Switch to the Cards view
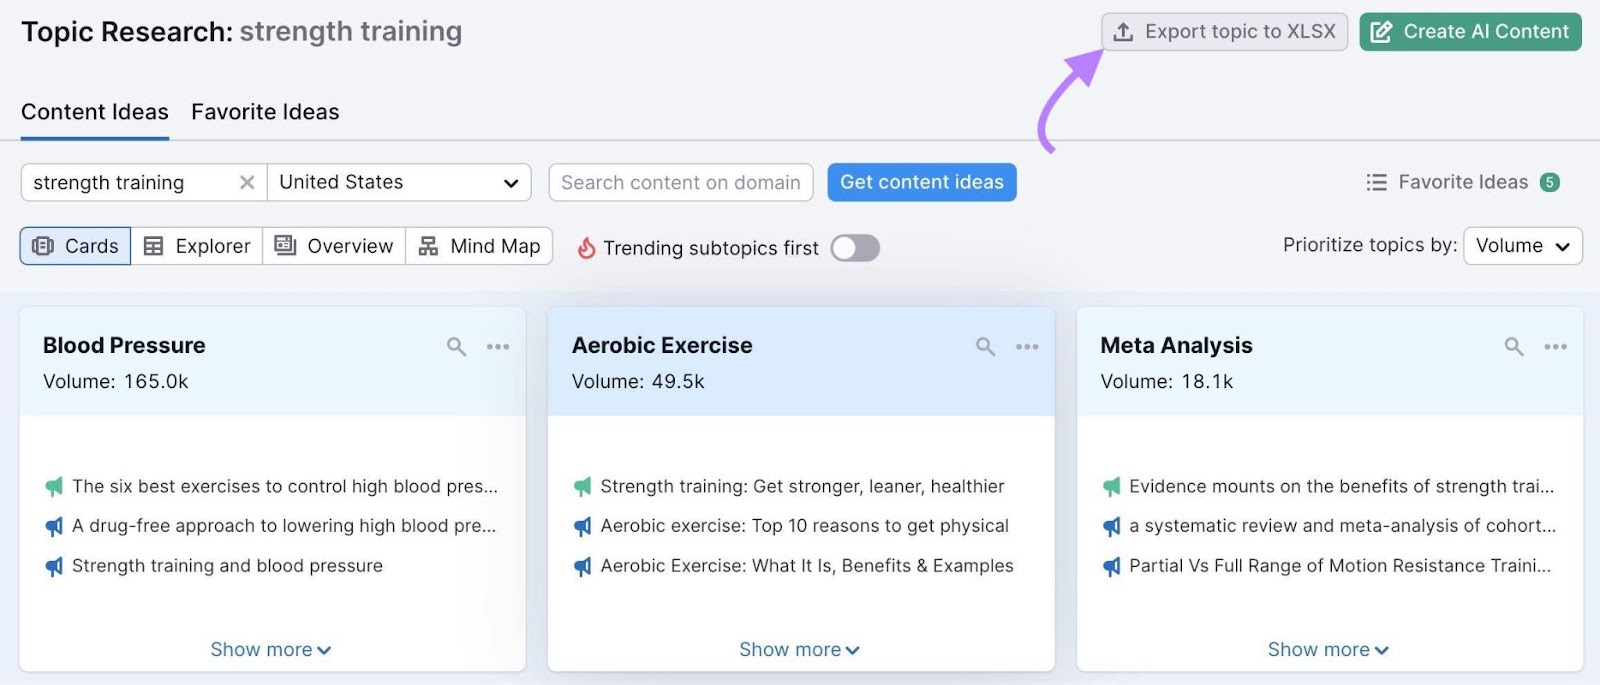 click(75, 245)
